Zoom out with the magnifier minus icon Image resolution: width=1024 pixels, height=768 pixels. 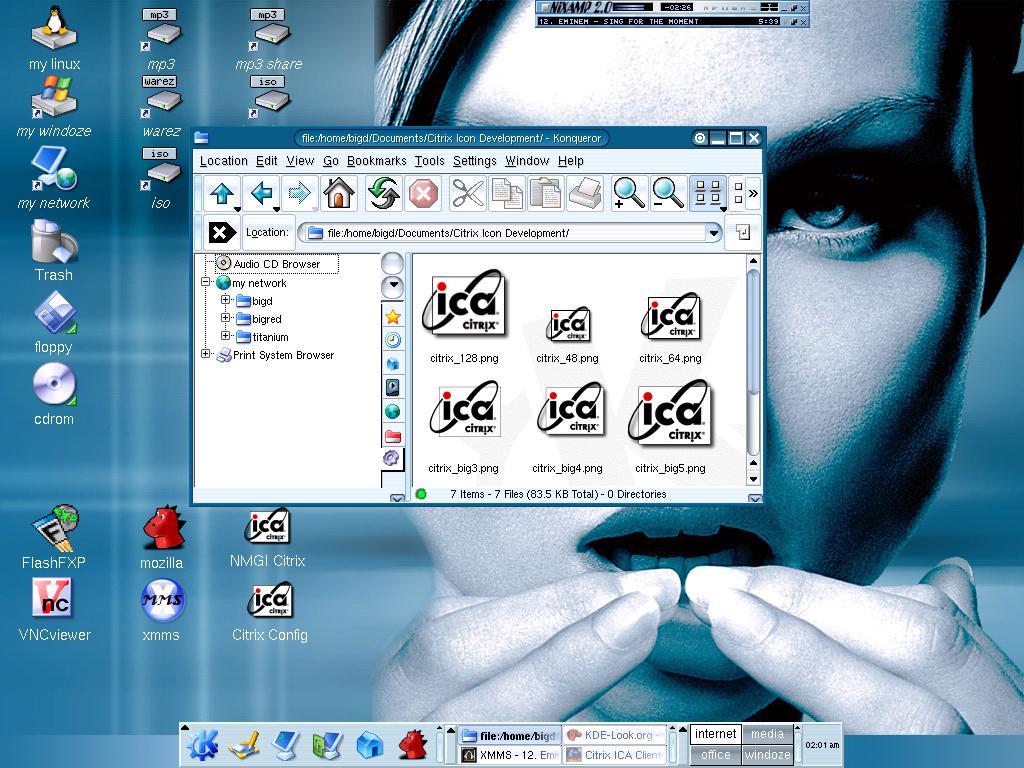[x=668, y=194]
